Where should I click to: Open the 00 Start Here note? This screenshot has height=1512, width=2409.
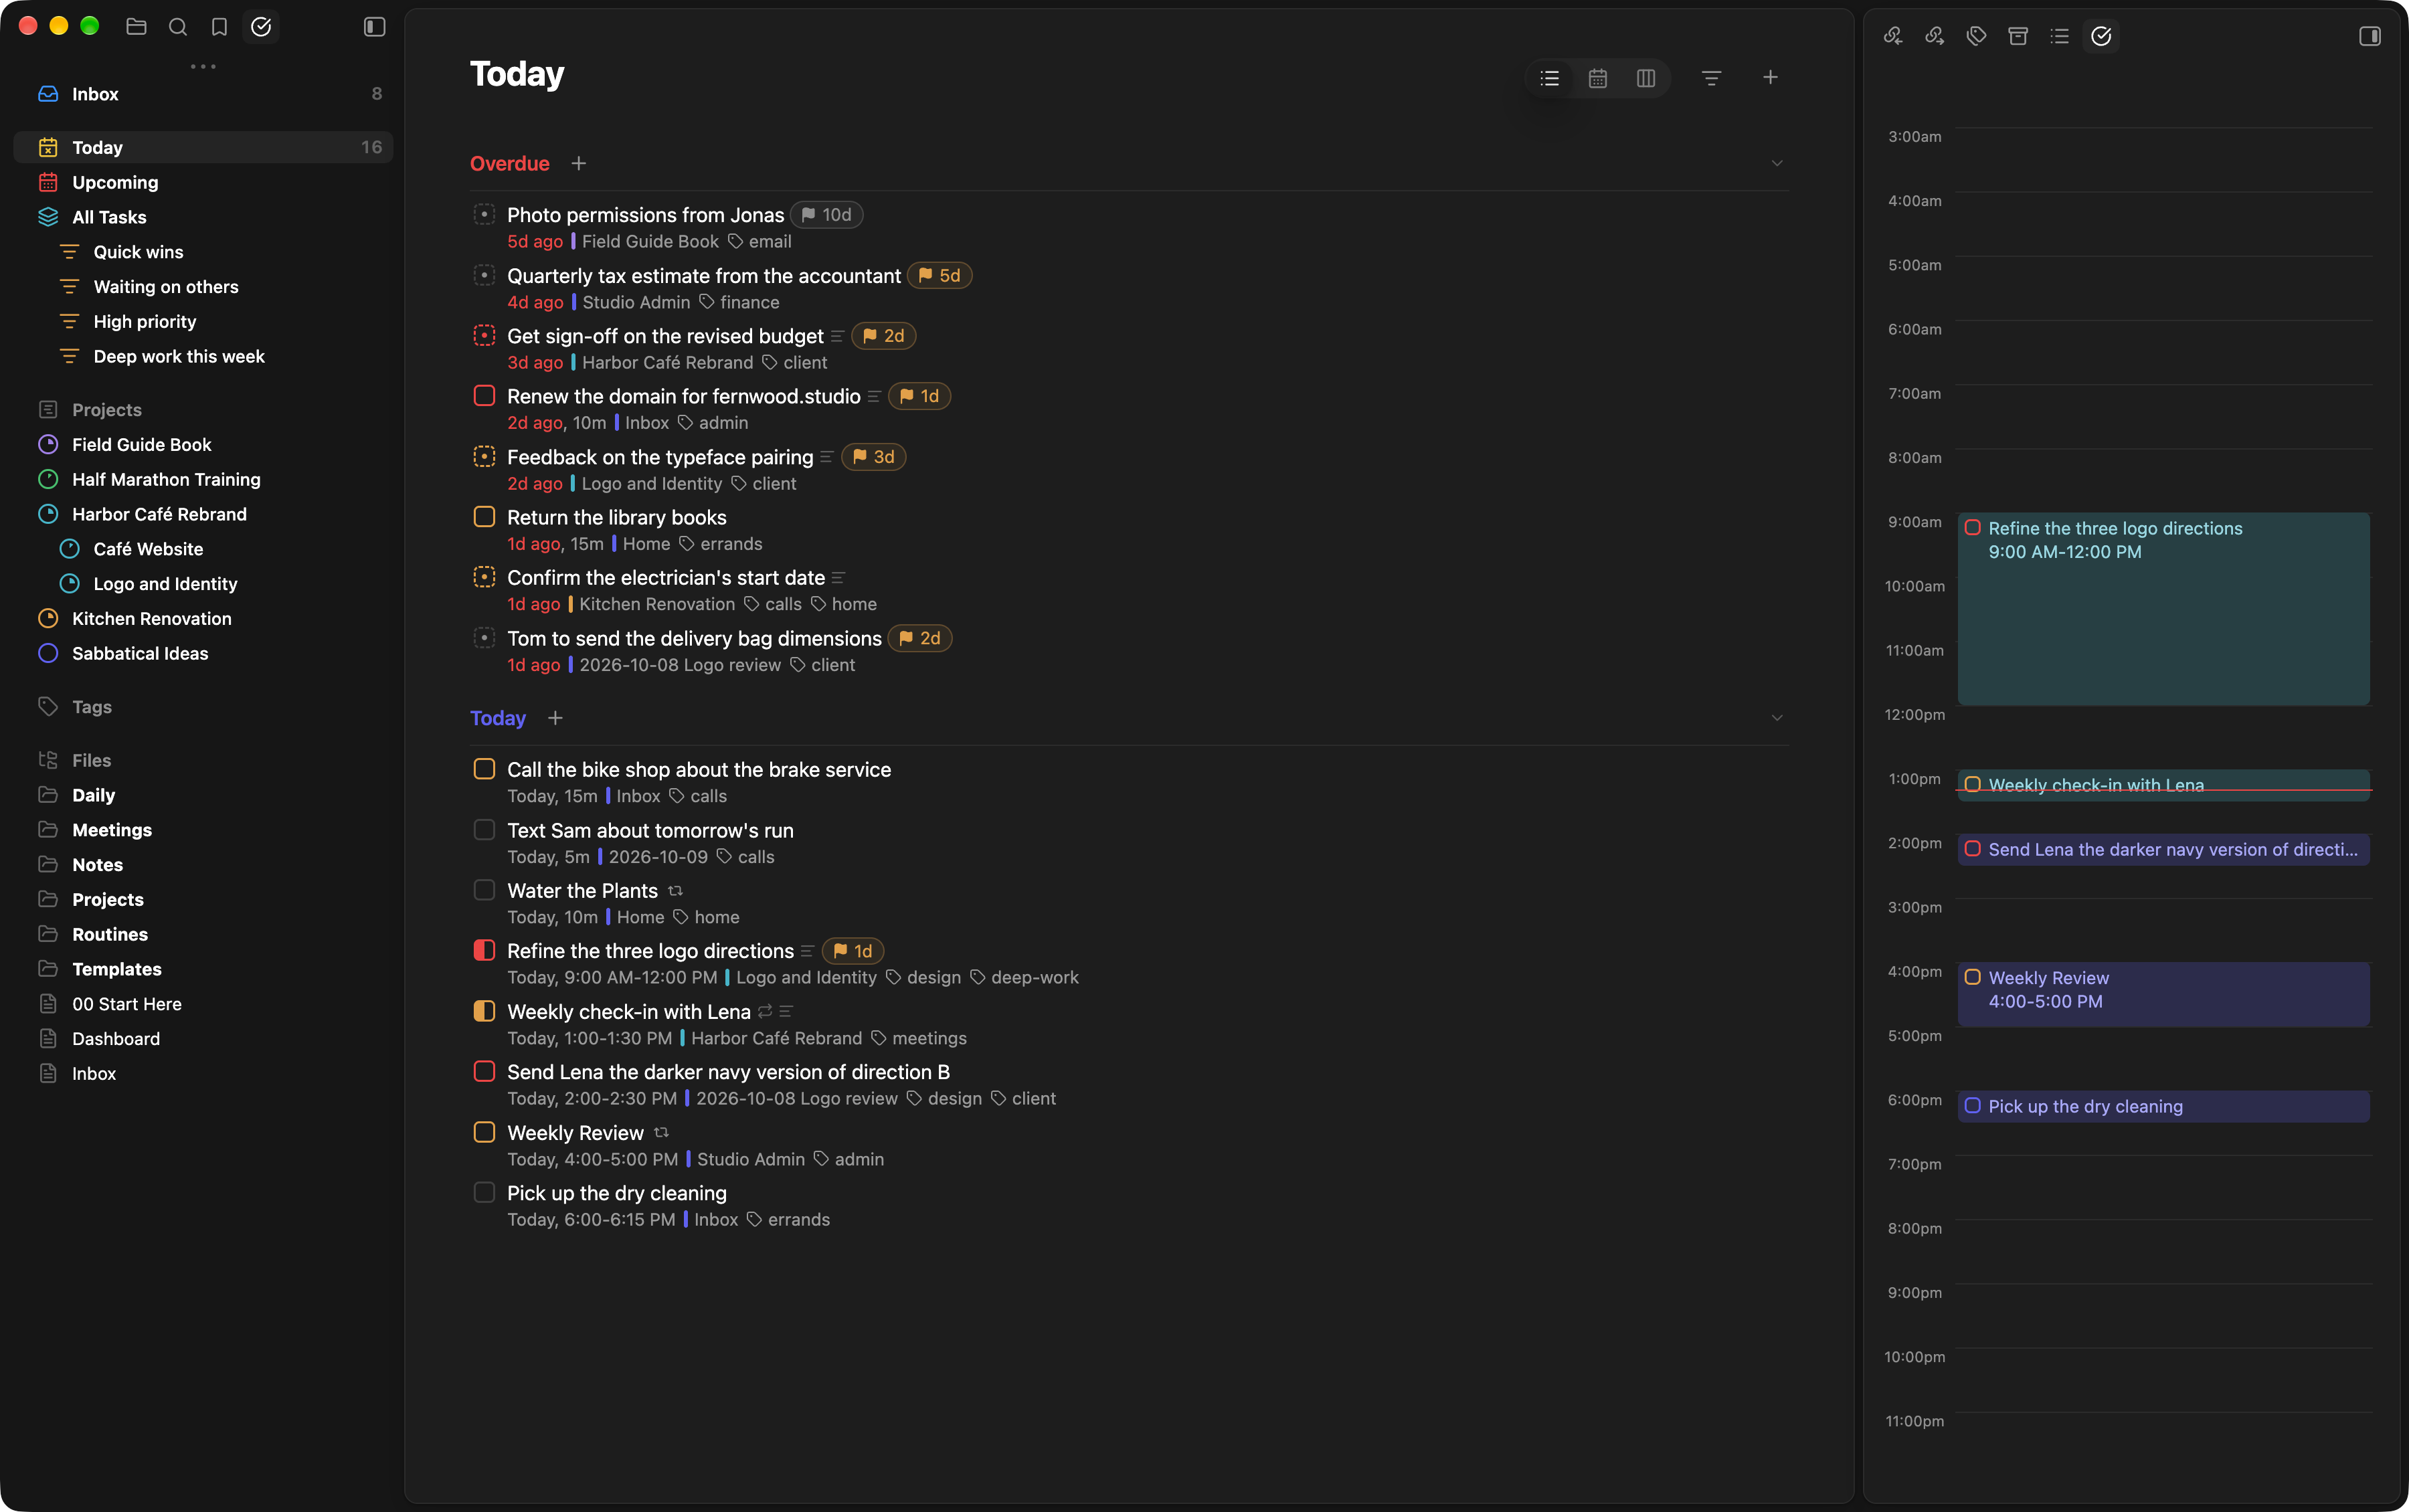pyautogui.click(x=203, y=1004)
